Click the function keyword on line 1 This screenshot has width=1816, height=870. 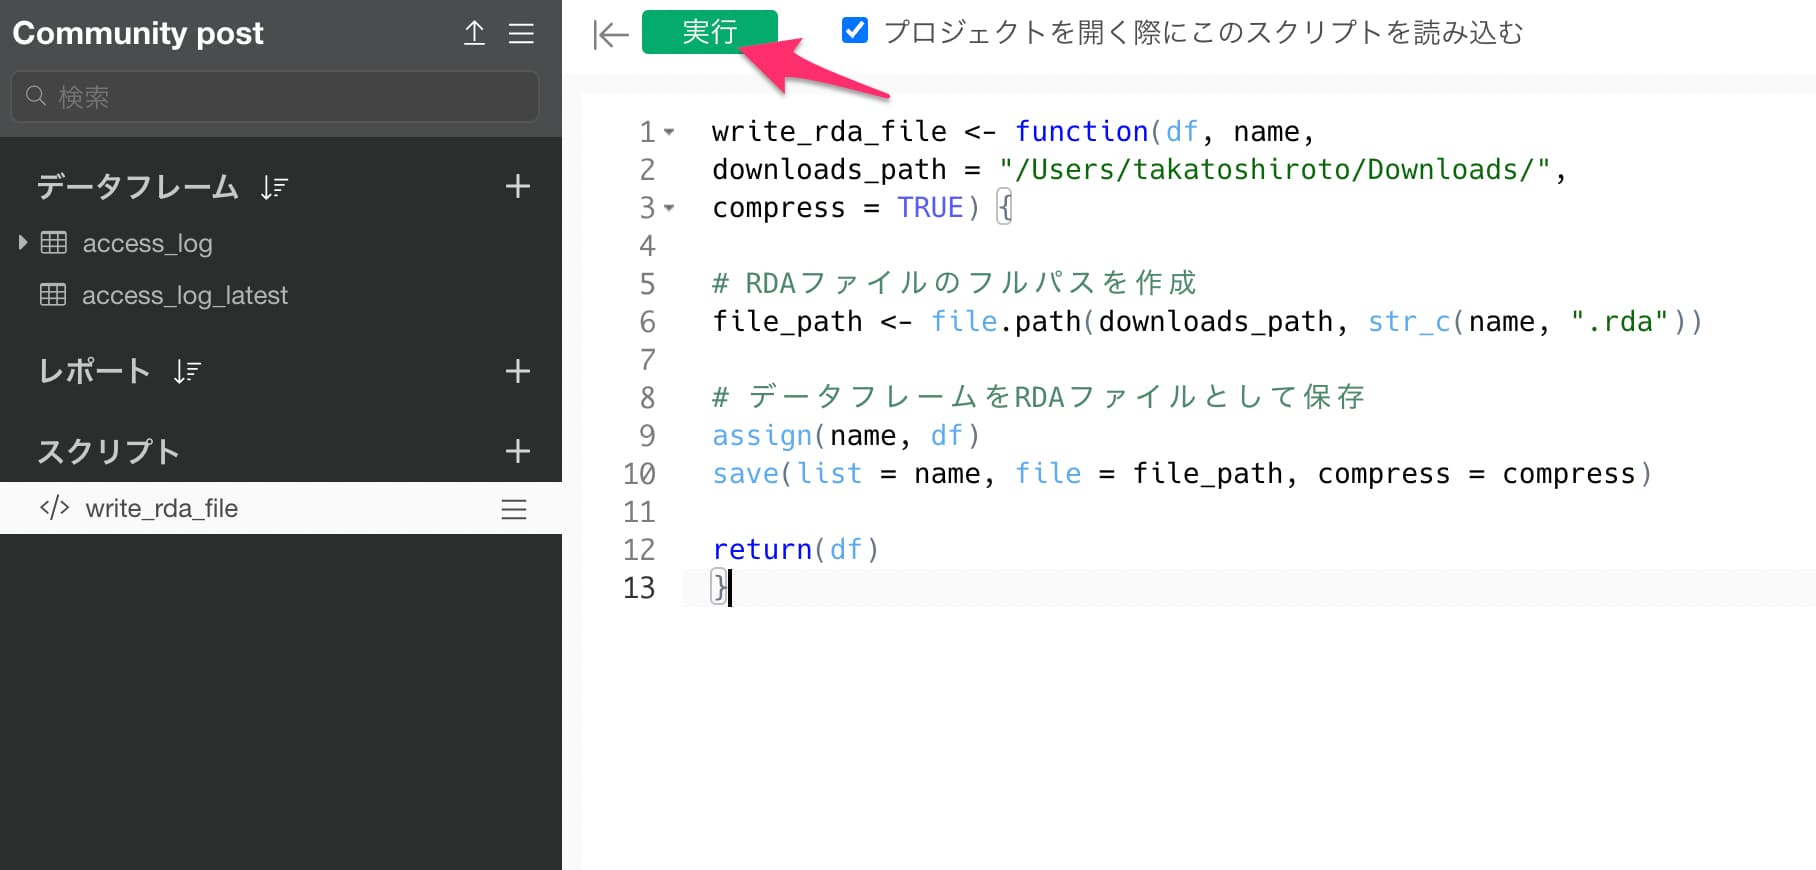(x=1081, y=131)
